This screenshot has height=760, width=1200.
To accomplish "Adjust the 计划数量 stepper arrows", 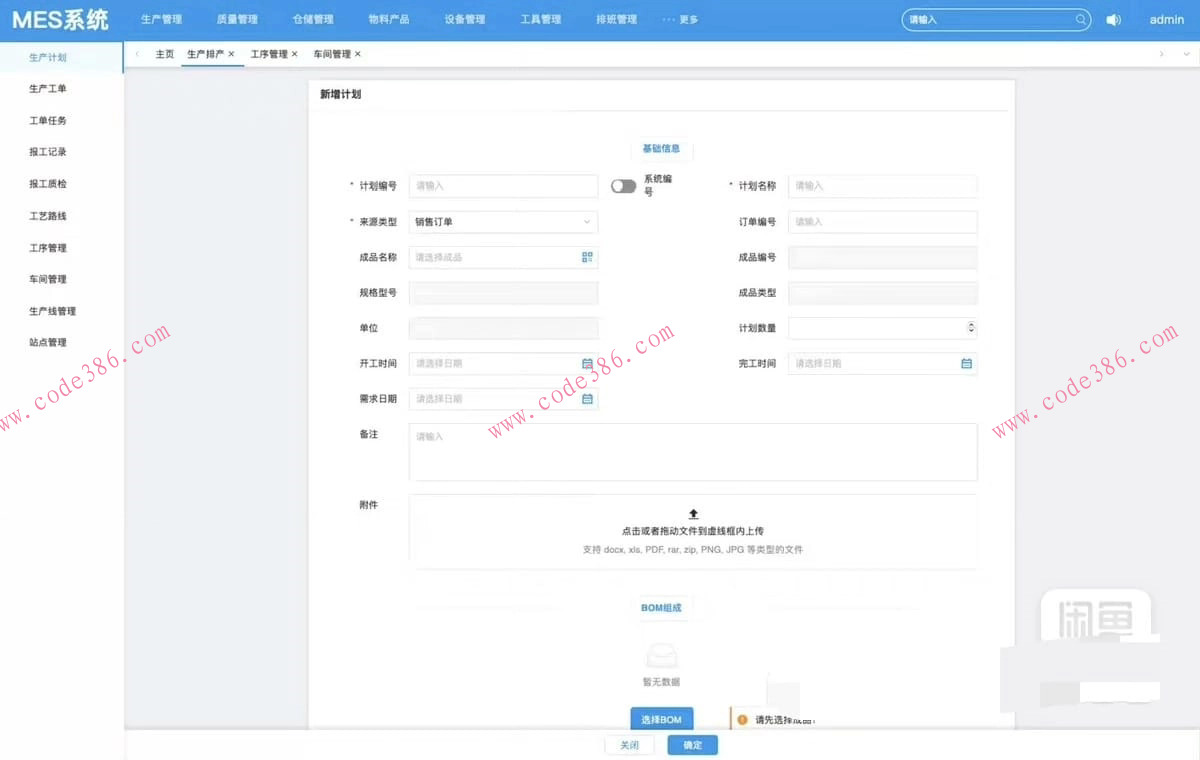I will click(971, 328).
